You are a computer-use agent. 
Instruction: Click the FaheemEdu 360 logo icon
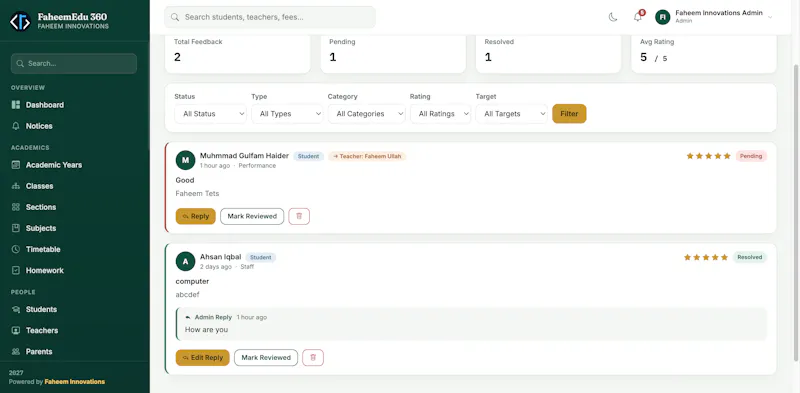tap(20, 21)
